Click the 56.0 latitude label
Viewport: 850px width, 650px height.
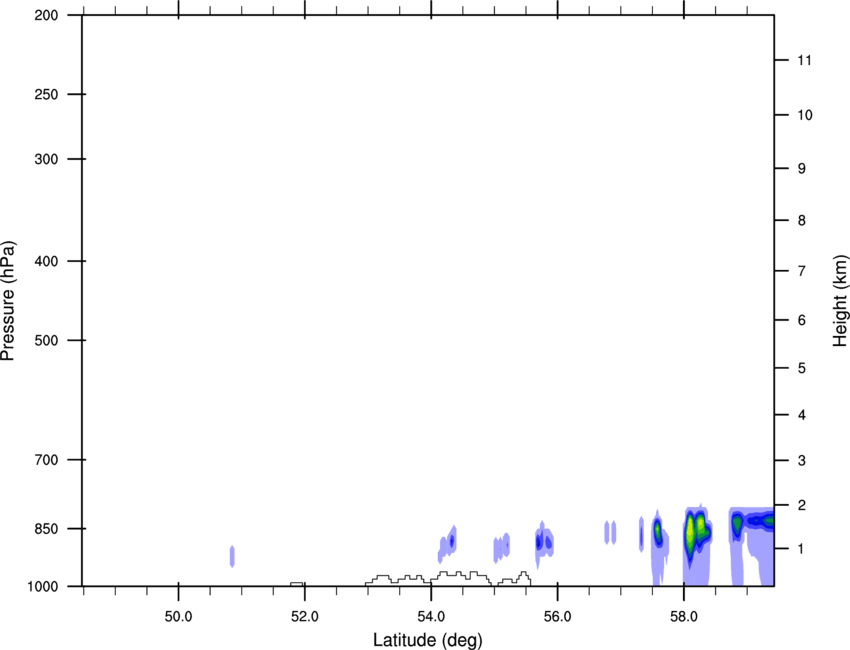pyautogui.click(x=557, y=617)
